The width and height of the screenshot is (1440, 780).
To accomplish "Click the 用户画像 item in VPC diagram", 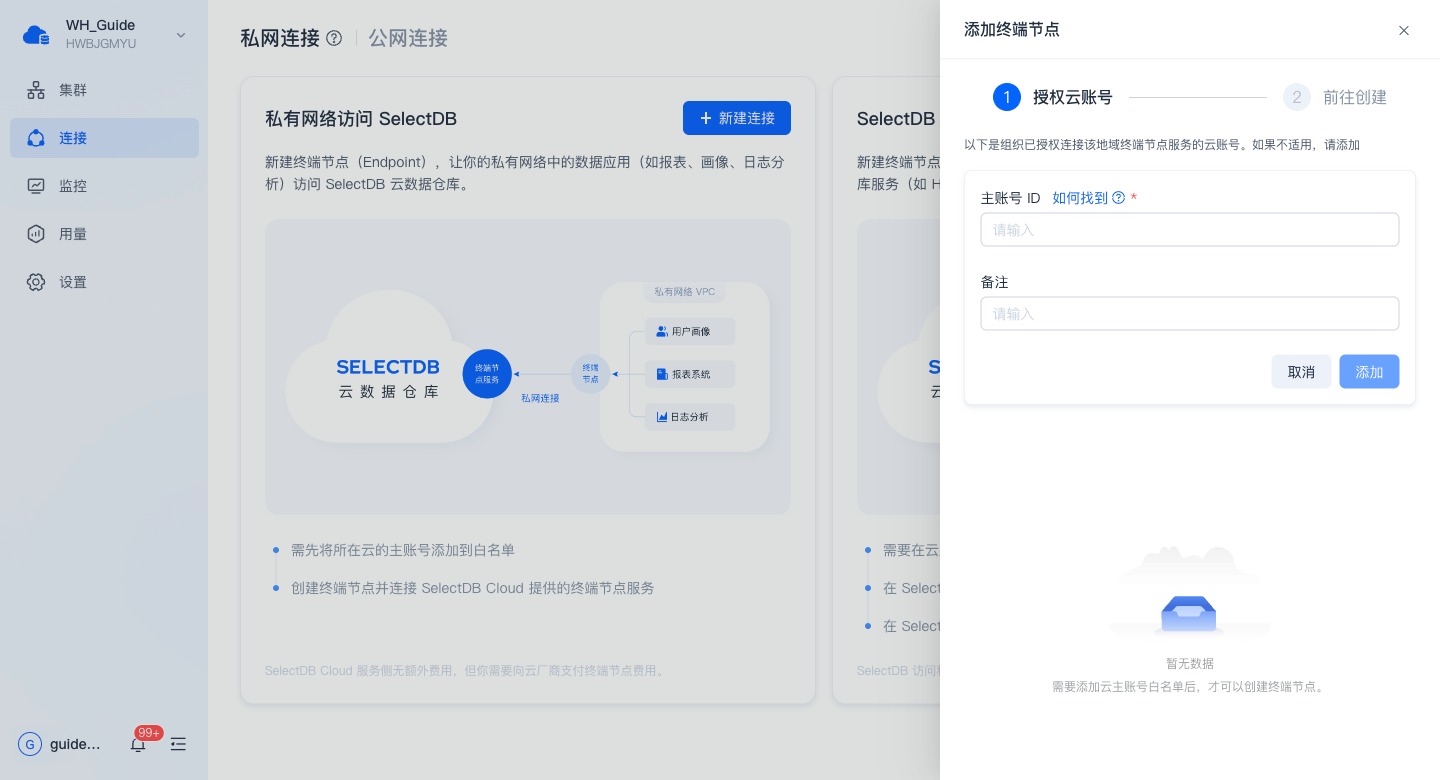I will pyautogui.click(x=690, y=331).
